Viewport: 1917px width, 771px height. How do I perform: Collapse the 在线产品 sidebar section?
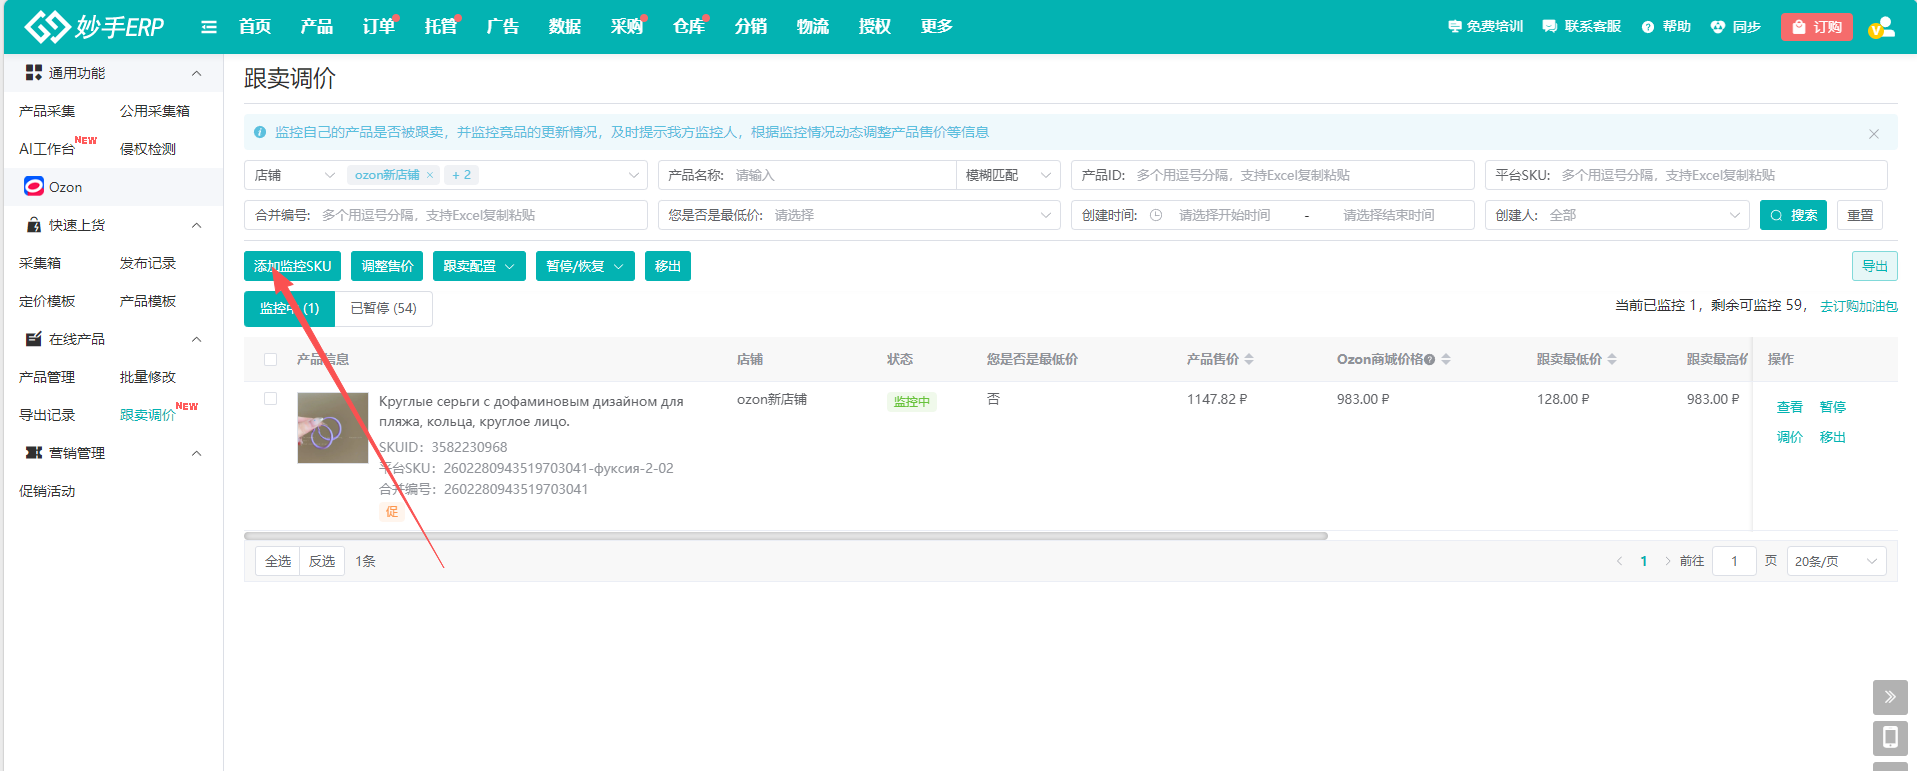click(x=197, y=339)
